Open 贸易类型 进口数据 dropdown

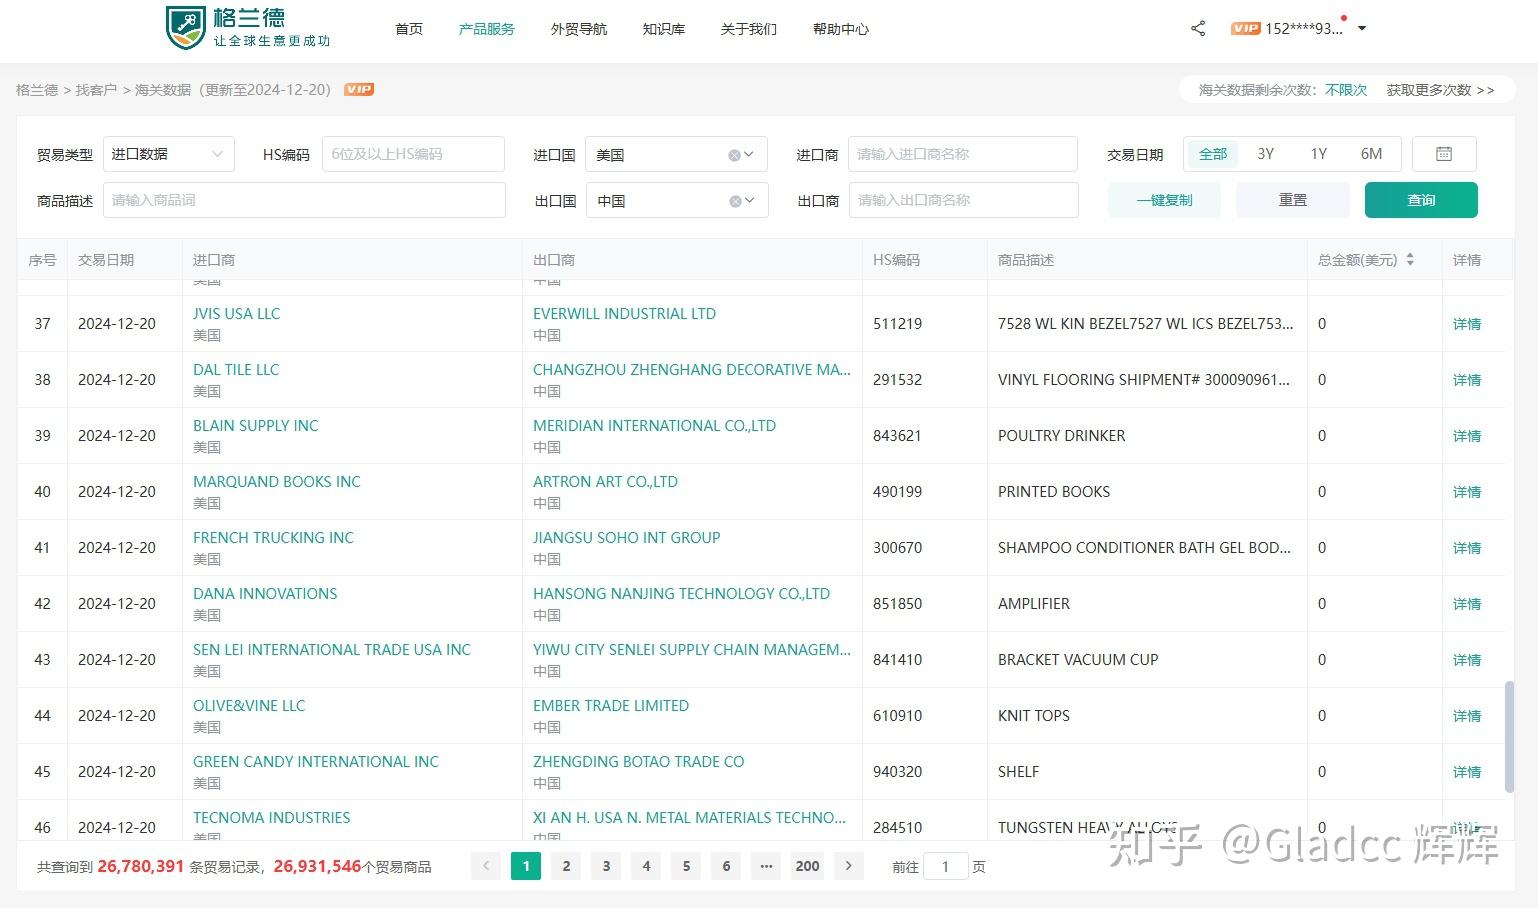coord(167,154)
